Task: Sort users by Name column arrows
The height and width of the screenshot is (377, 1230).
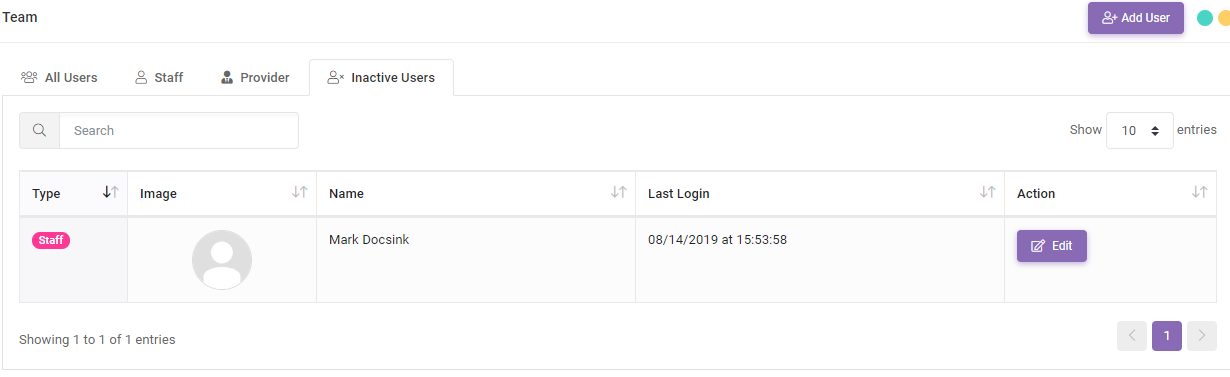Action: pyautogui.click(x=619, y=193)
